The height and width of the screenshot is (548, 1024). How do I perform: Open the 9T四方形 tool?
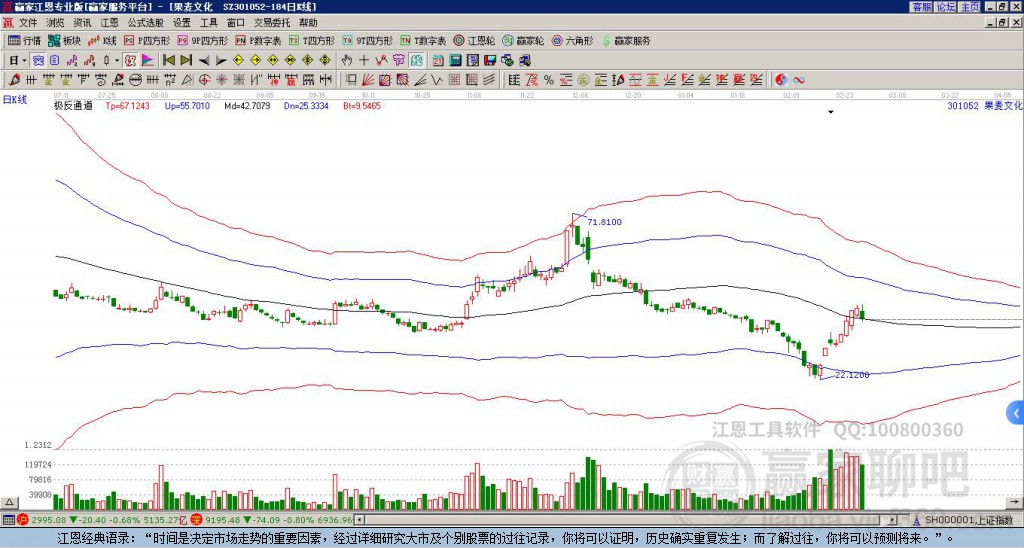[368, 40]
